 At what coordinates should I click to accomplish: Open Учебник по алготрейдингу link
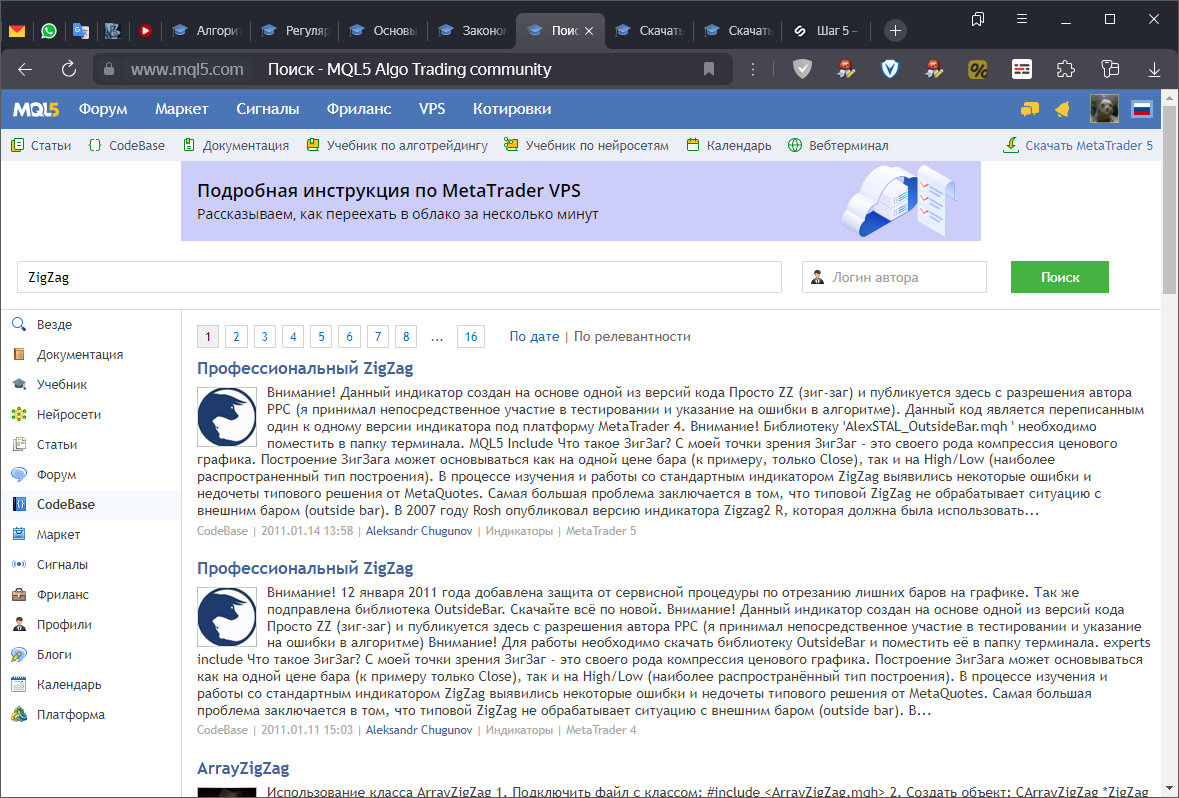(x=397, y=145)
